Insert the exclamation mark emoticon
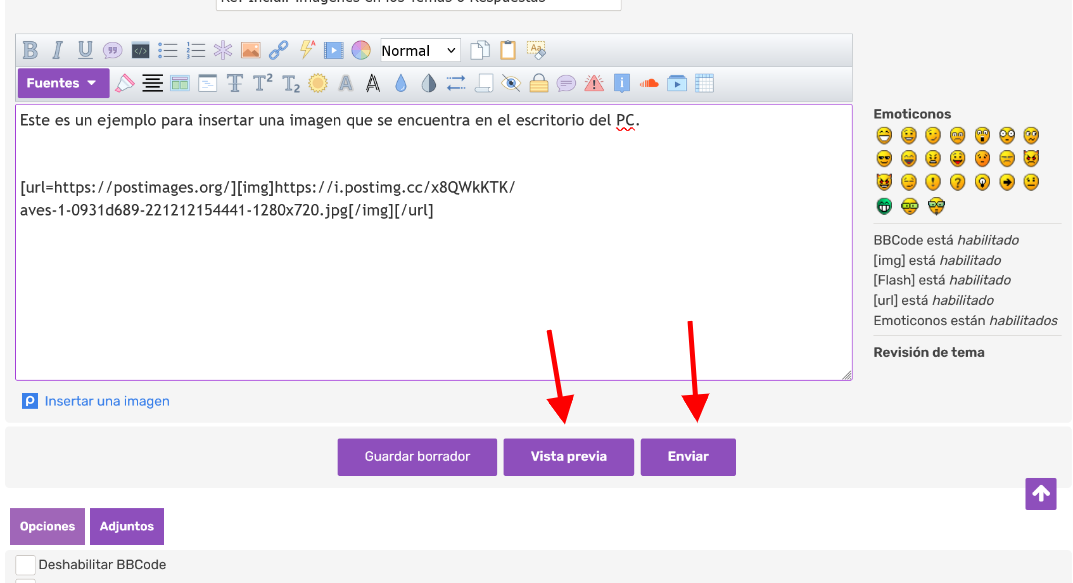Image resolution: width=1073 pixels, height=583 pixels. pyautogui.click(x=933, y=182)
